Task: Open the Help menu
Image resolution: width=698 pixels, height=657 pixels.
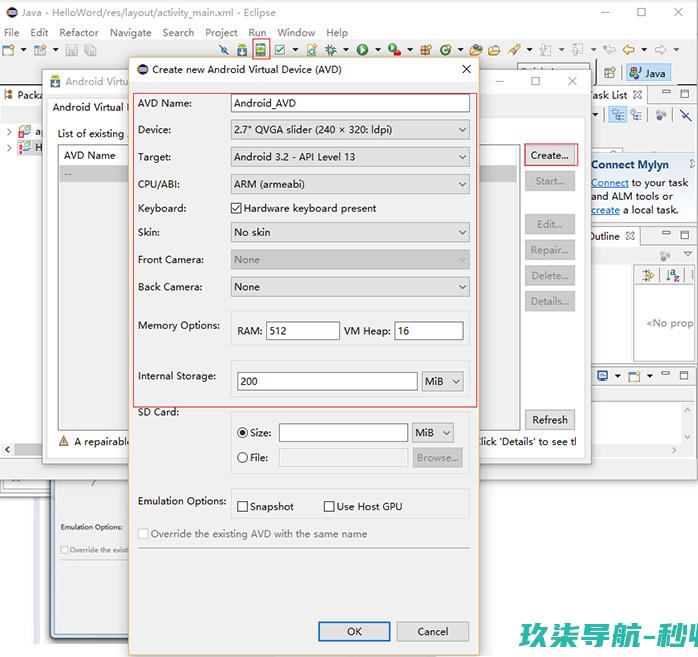Action: [x=337, y=32]
